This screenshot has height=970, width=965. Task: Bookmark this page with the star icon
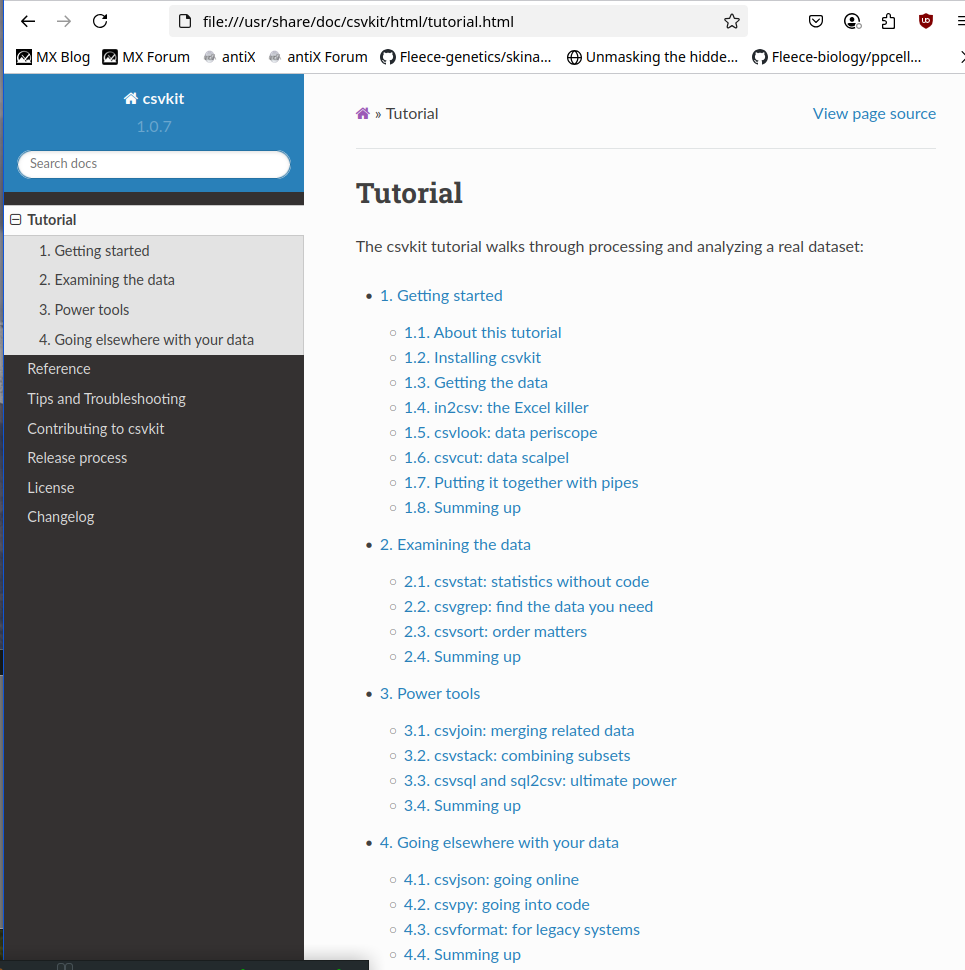click(x=732, y=22)
